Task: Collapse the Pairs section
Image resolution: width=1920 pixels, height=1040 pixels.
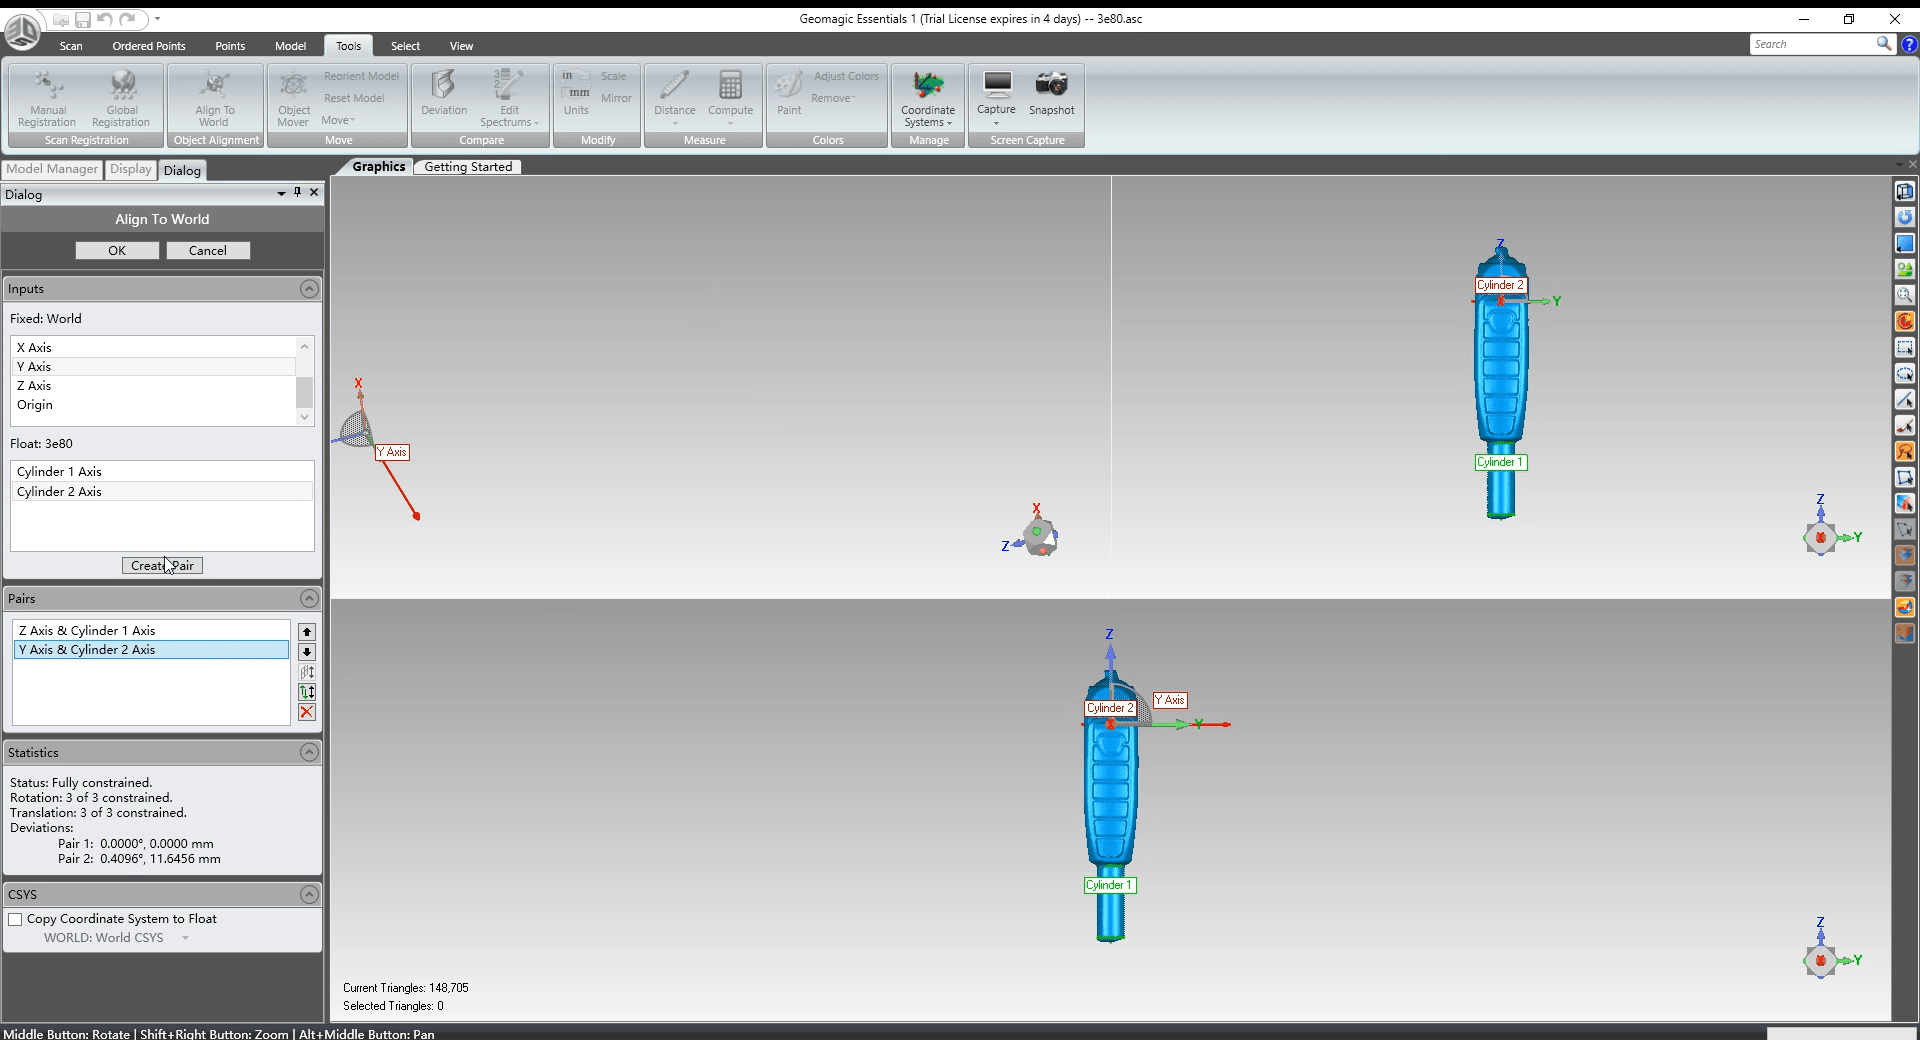Action: coord(309,598)
